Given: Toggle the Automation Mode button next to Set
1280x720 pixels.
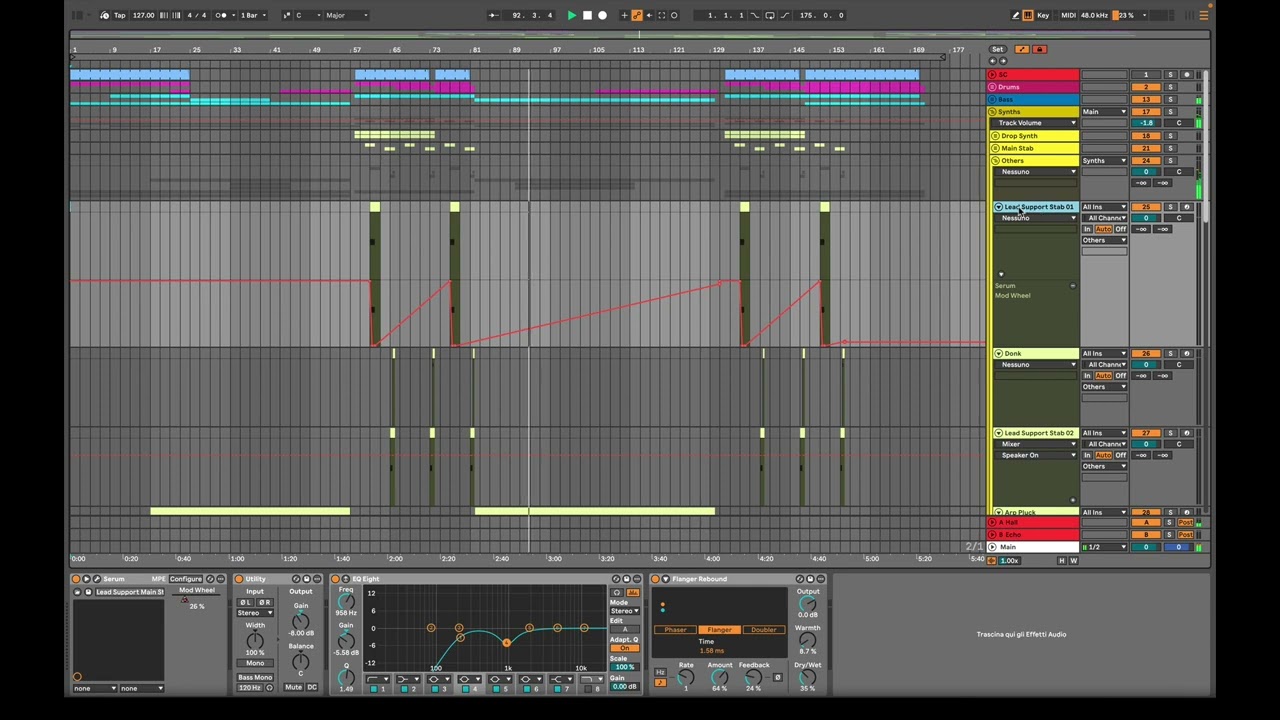Looking at the screenshot, I should tap(1021, 49).
